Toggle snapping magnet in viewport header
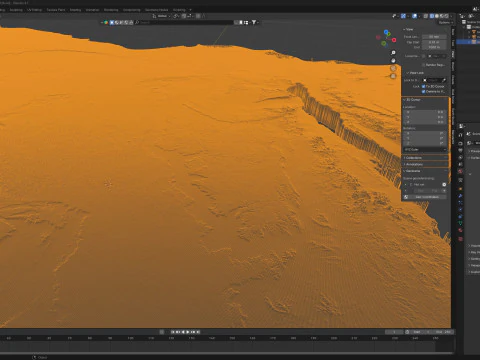Image resolution: width=480 pixels, height=360 pixels. 184,16
